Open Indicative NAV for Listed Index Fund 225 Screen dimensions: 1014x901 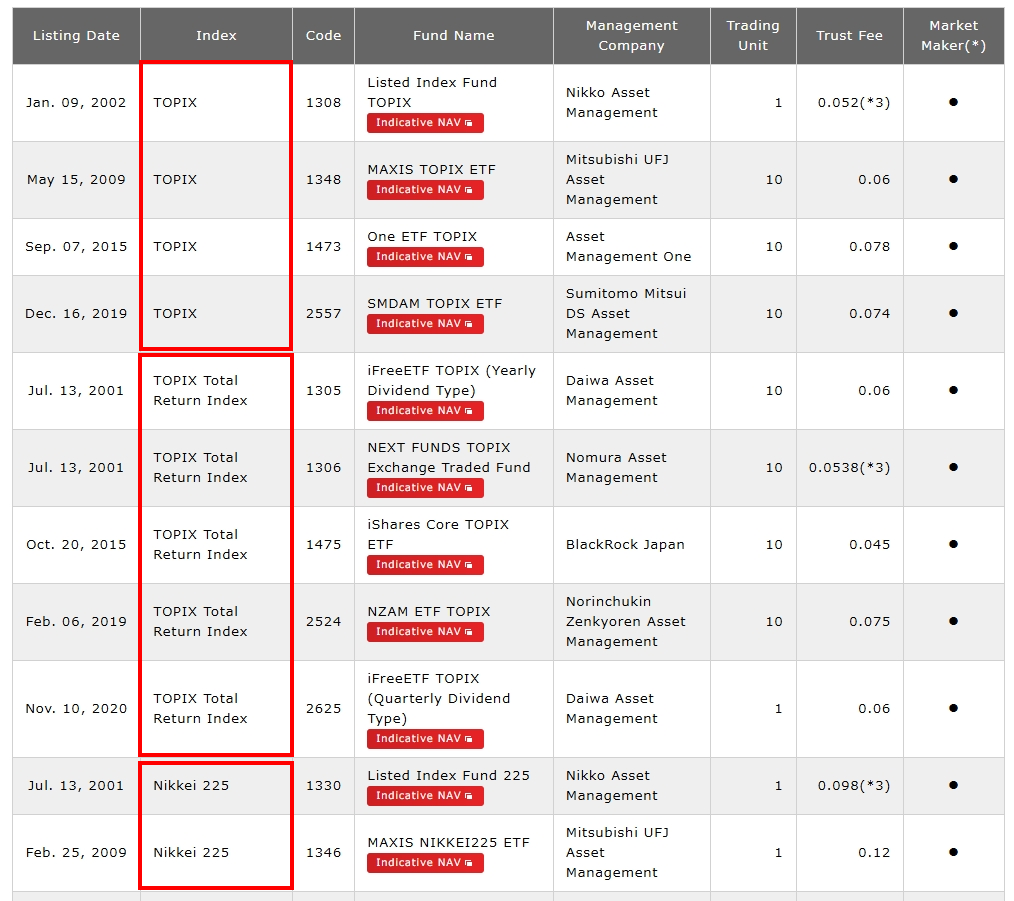click(425, 796)
